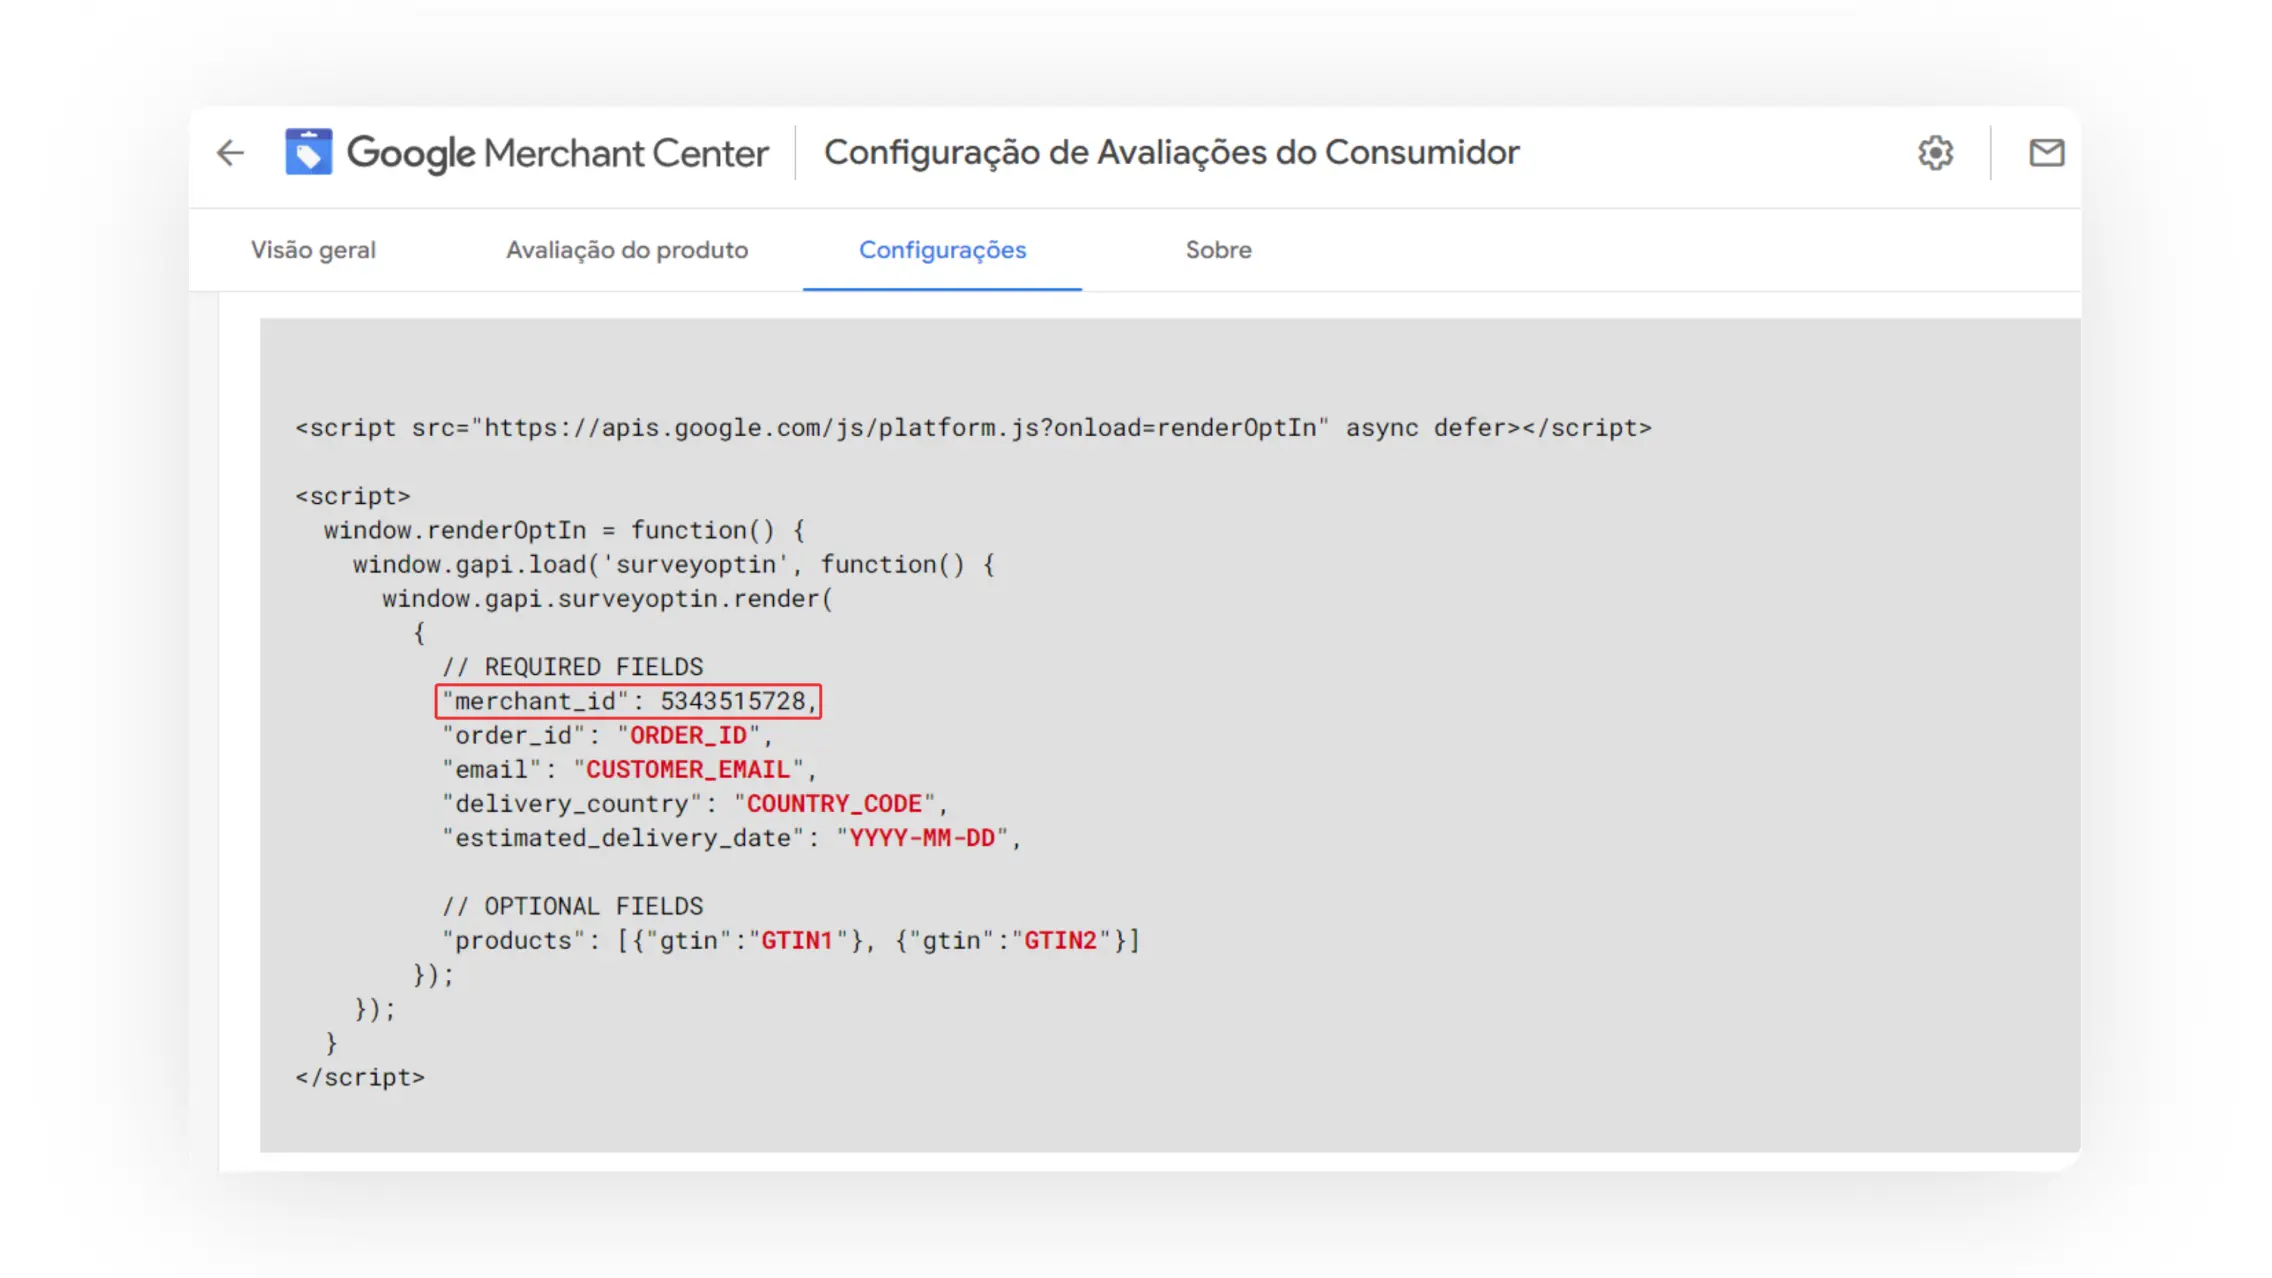Select the Configurações tab
The image size is (2272, 1278).
(x=942, y=250)
